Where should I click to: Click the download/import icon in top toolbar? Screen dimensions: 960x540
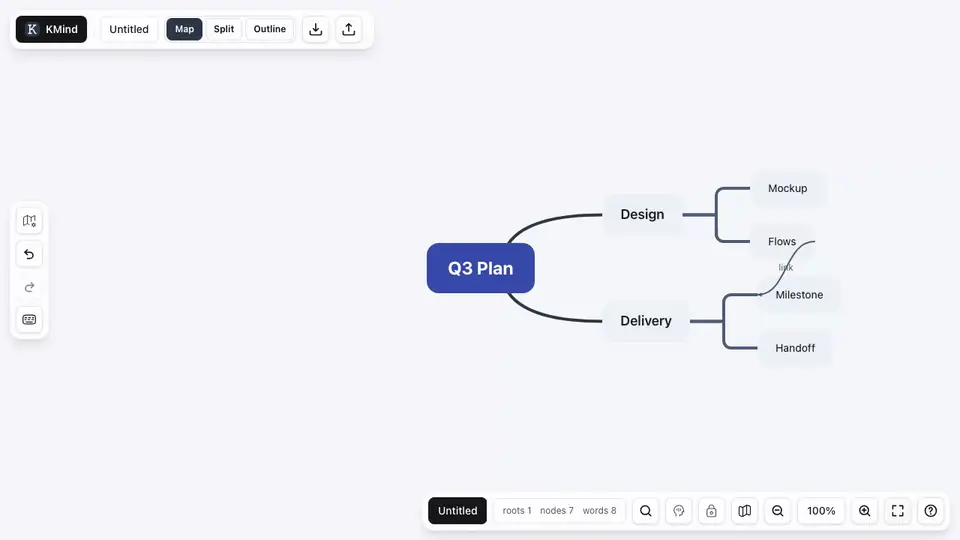315,29
